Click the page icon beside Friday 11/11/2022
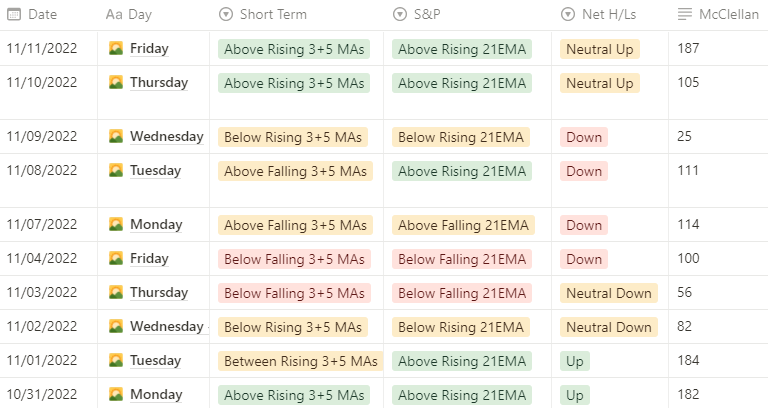The image size is (768, 408). [x=116, y=49]
